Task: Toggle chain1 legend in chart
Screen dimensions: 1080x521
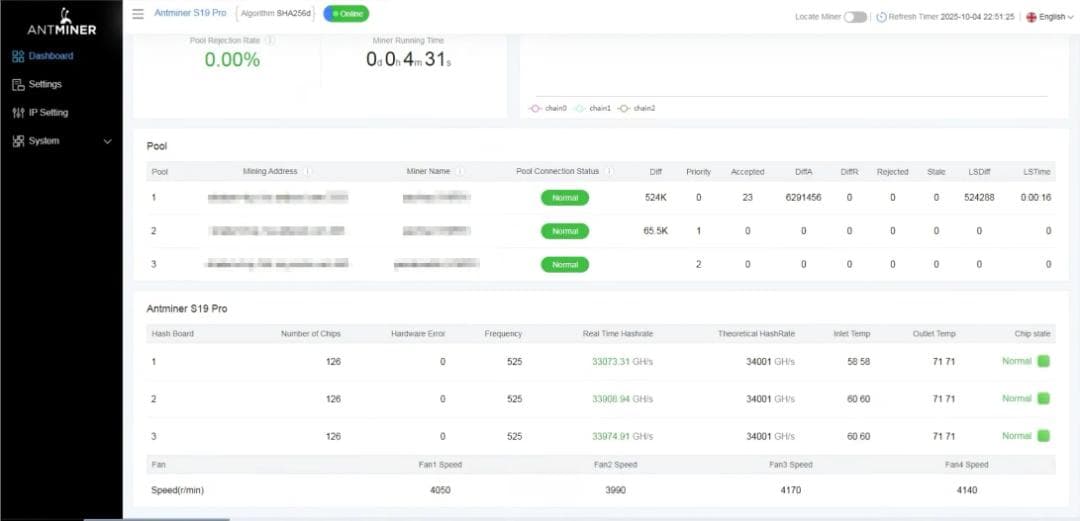Action: point(592,108)
